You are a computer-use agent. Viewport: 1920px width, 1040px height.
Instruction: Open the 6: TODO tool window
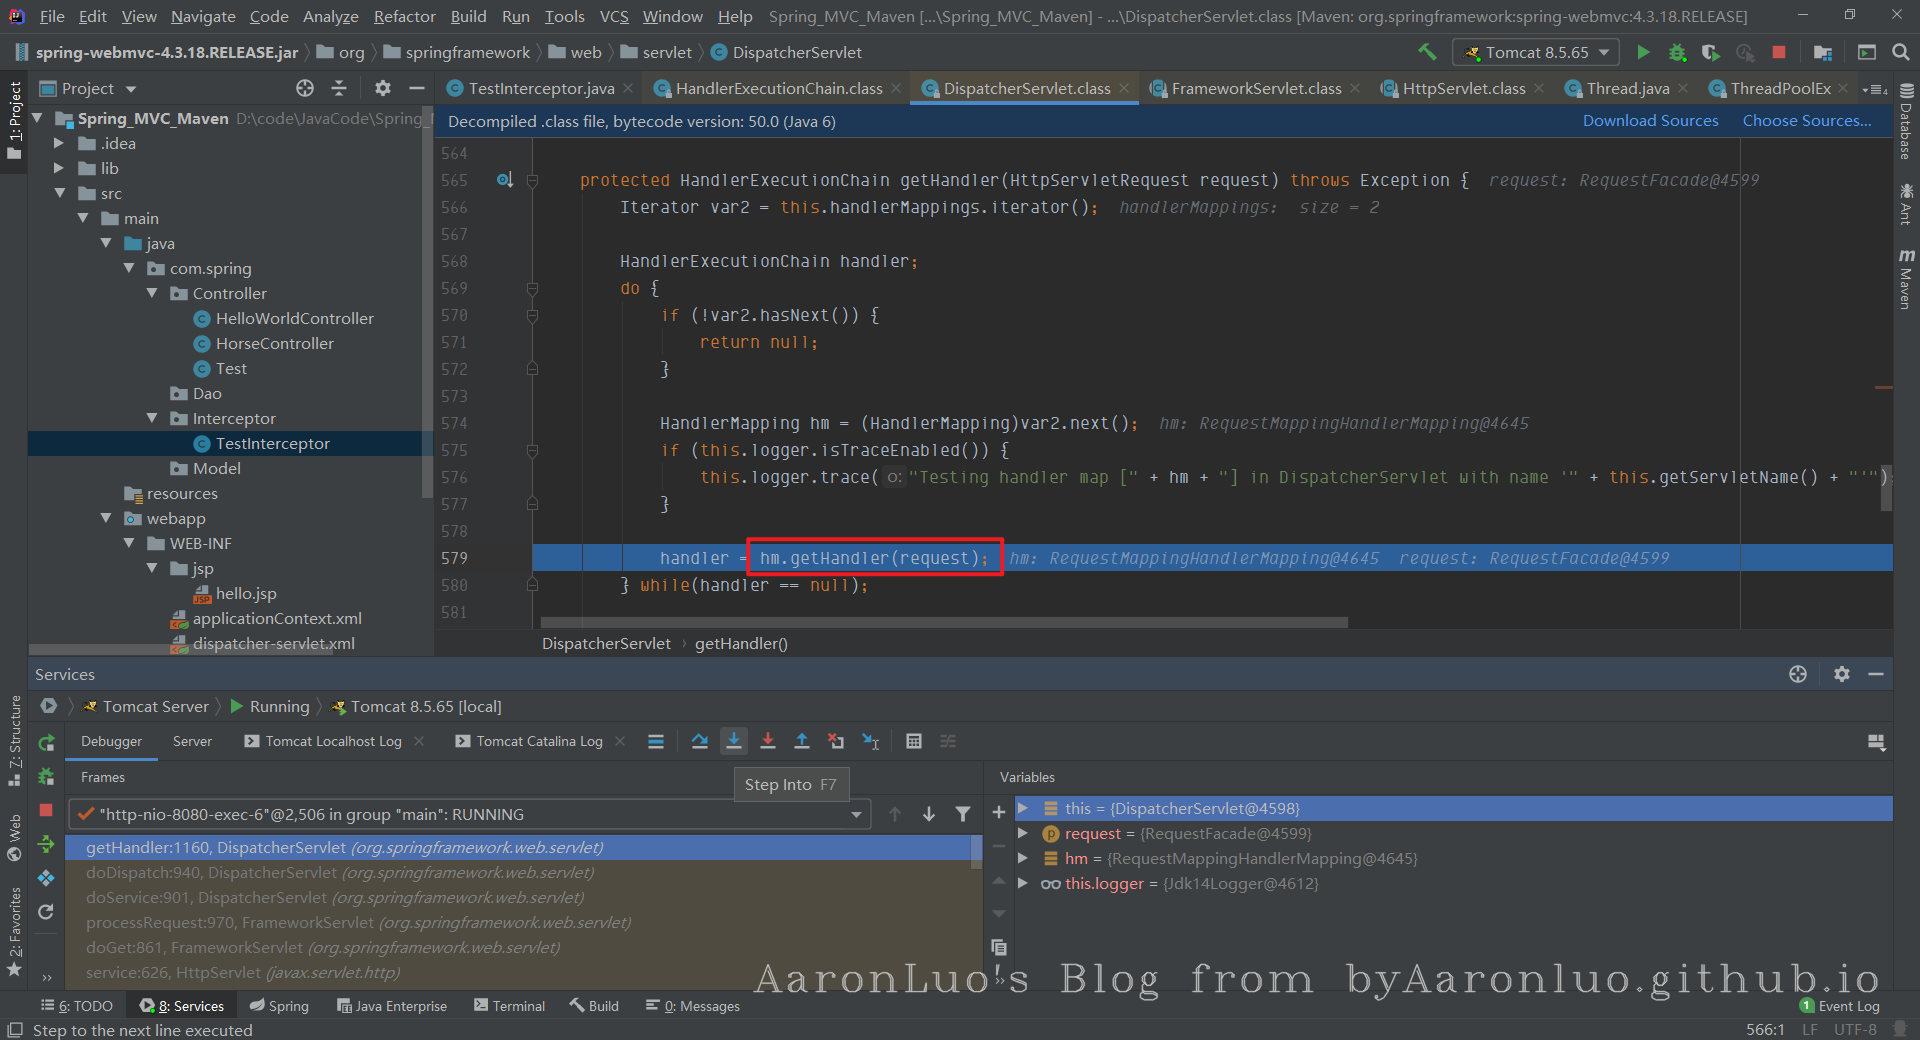point(77,1006)
